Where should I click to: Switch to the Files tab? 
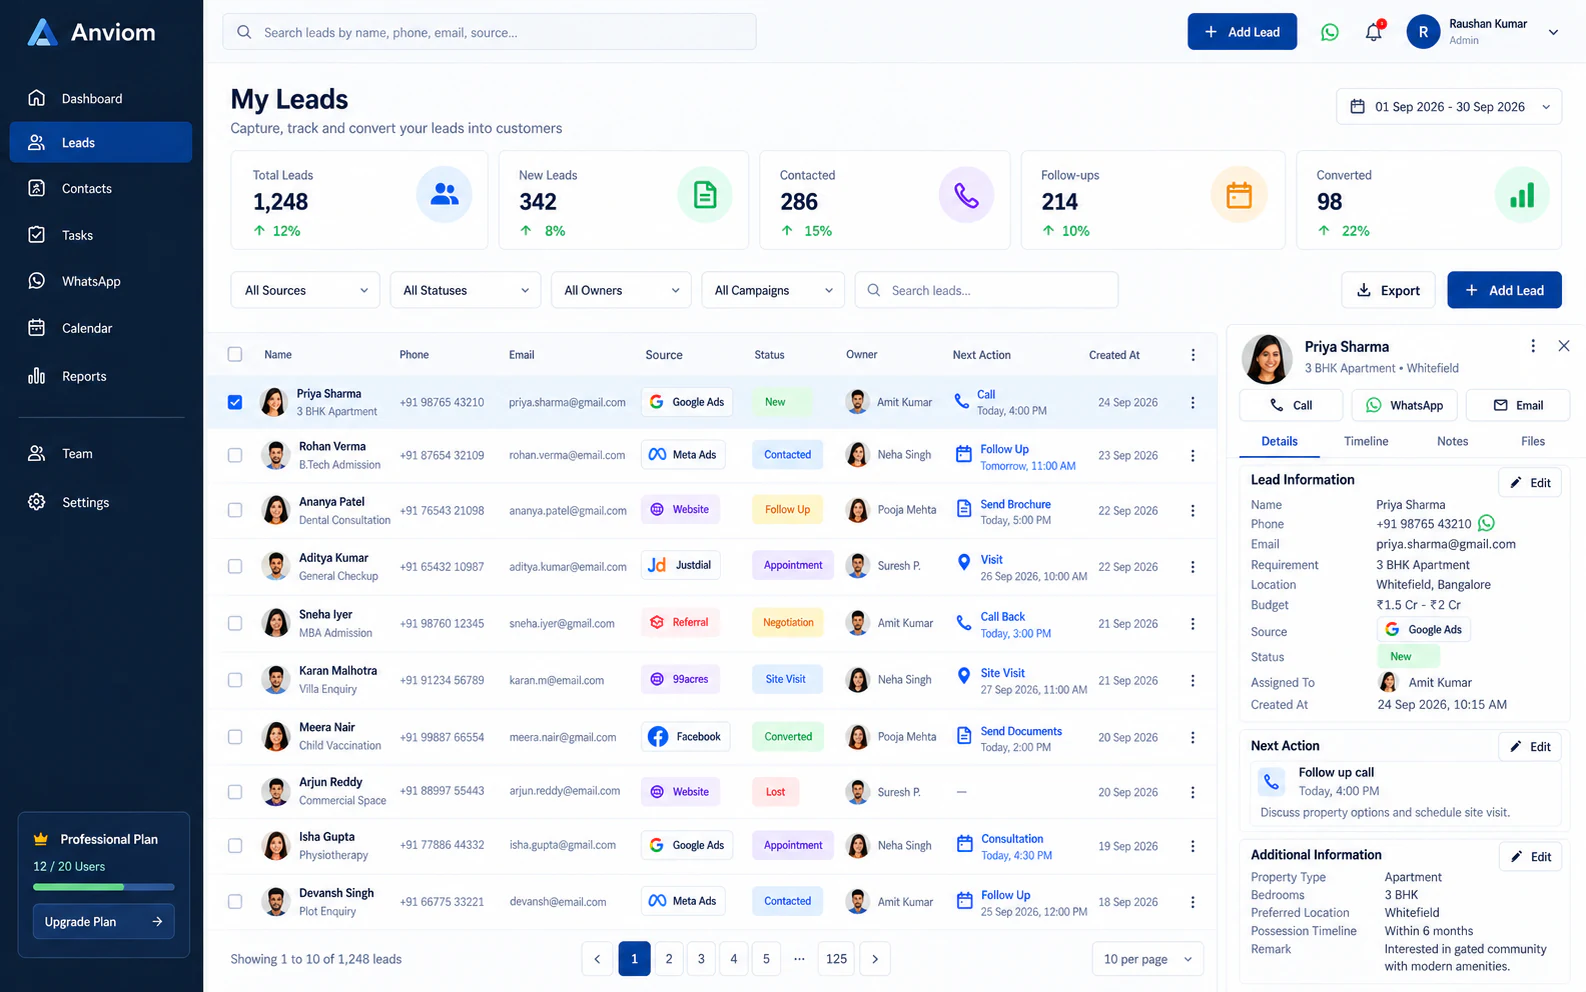tap(1533, 441)
